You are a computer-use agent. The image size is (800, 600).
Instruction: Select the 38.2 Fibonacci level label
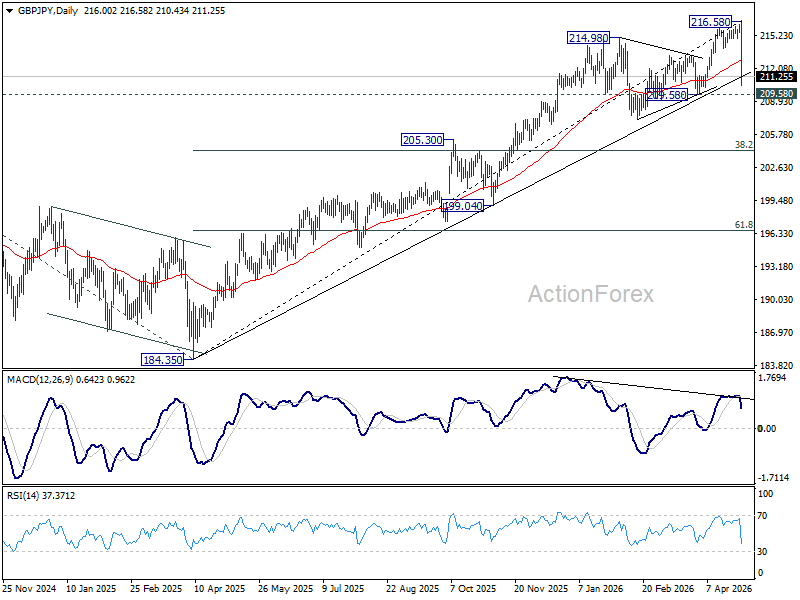click(x=744, y=145)
